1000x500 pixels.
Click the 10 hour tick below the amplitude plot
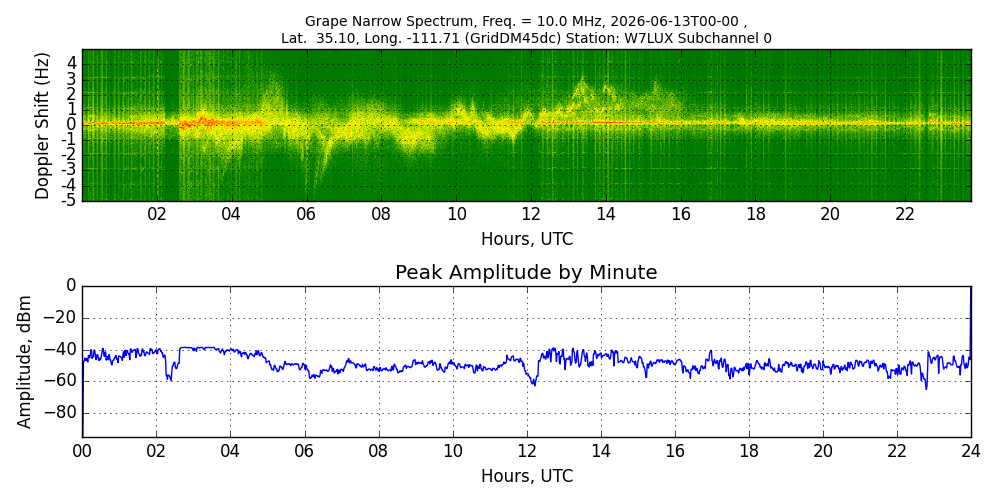453,451
